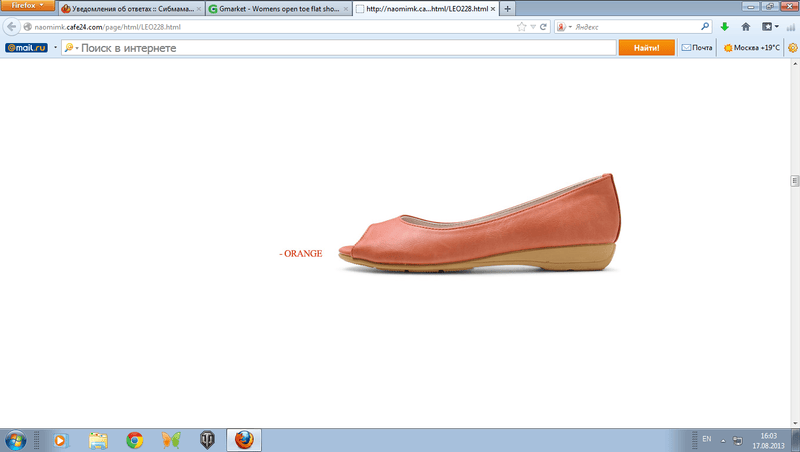Switch to the Сибмама notifications tab
This screenshot has width=800, height=452.
127,8
